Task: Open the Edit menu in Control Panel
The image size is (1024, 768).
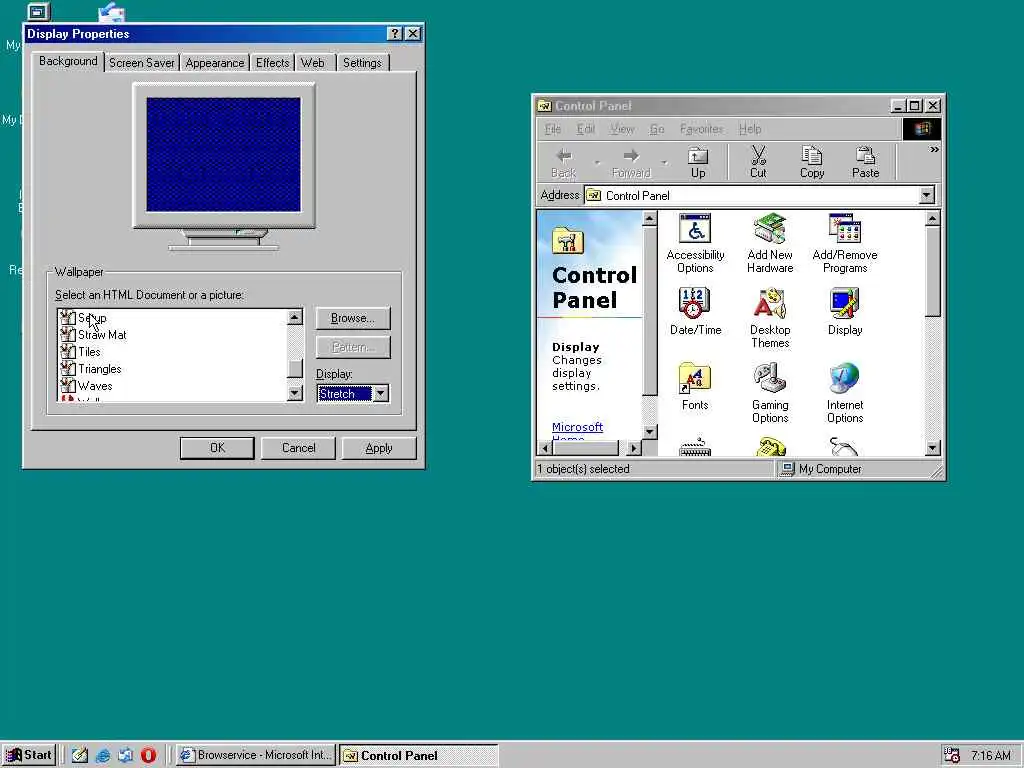Action: coord(585,129)
